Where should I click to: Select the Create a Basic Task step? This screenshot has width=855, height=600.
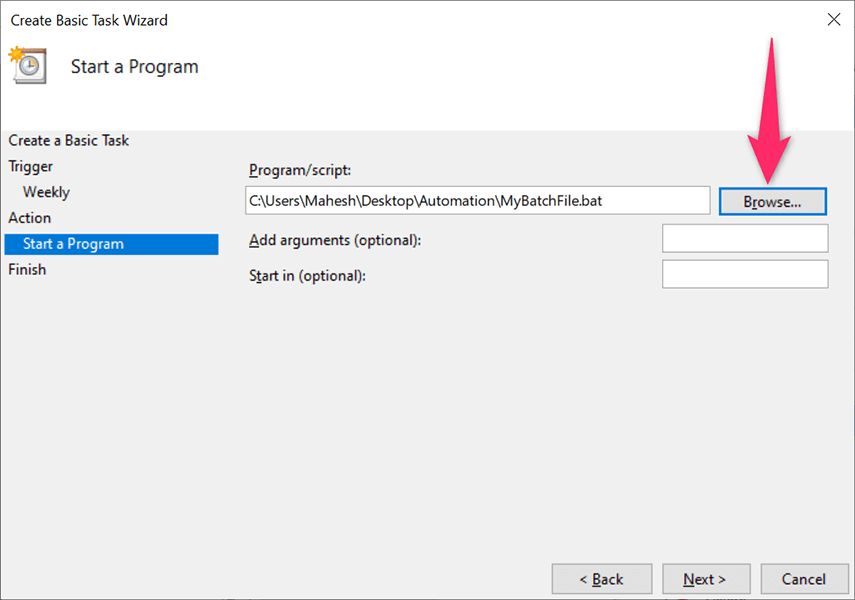69,141
